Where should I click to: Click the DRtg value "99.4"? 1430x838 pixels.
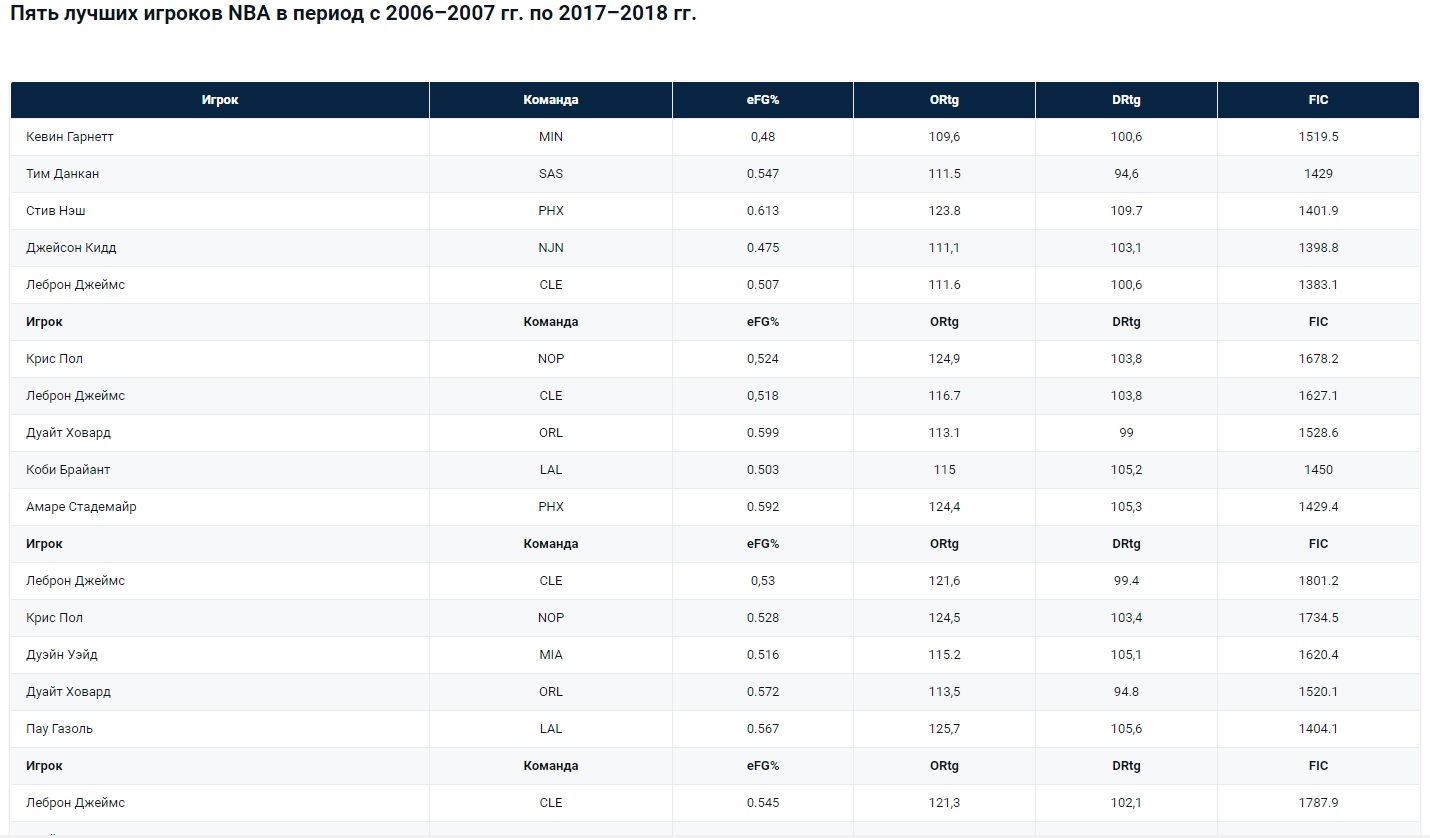tap(1126, 581)
